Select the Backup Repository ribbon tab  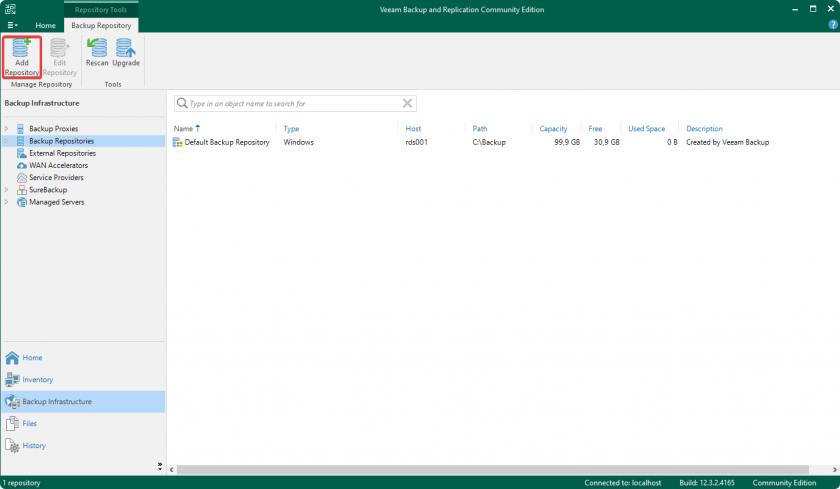click(101, 25)
